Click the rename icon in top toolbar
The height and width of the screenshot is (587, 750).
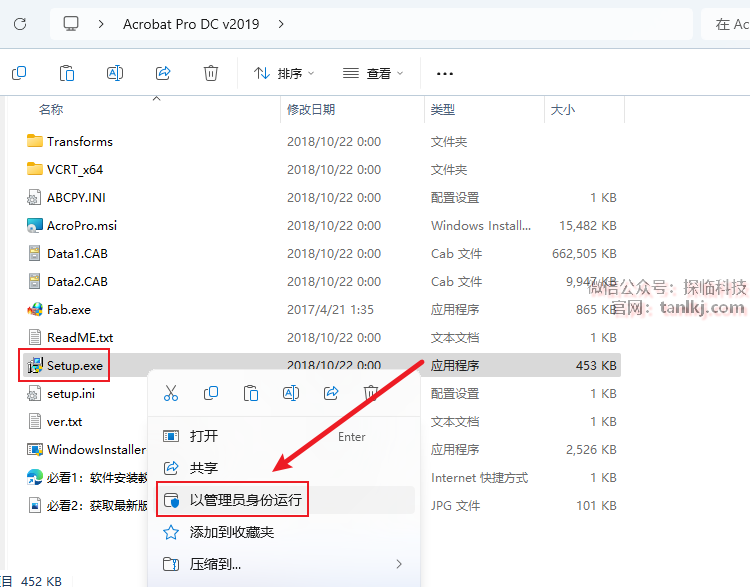point(115,73)
